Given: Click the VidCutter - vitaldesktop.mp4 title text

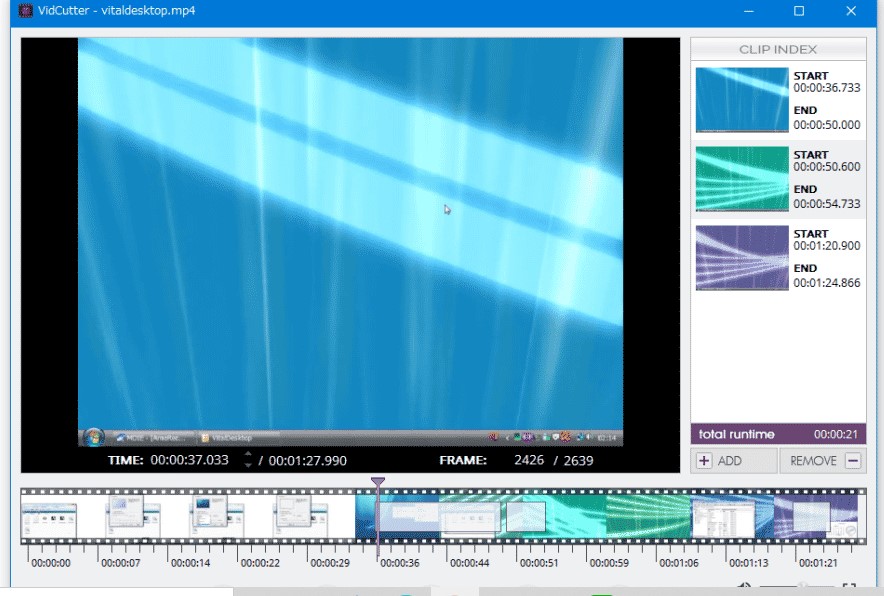Looking at the screenshot, I should tap(117, 11).
